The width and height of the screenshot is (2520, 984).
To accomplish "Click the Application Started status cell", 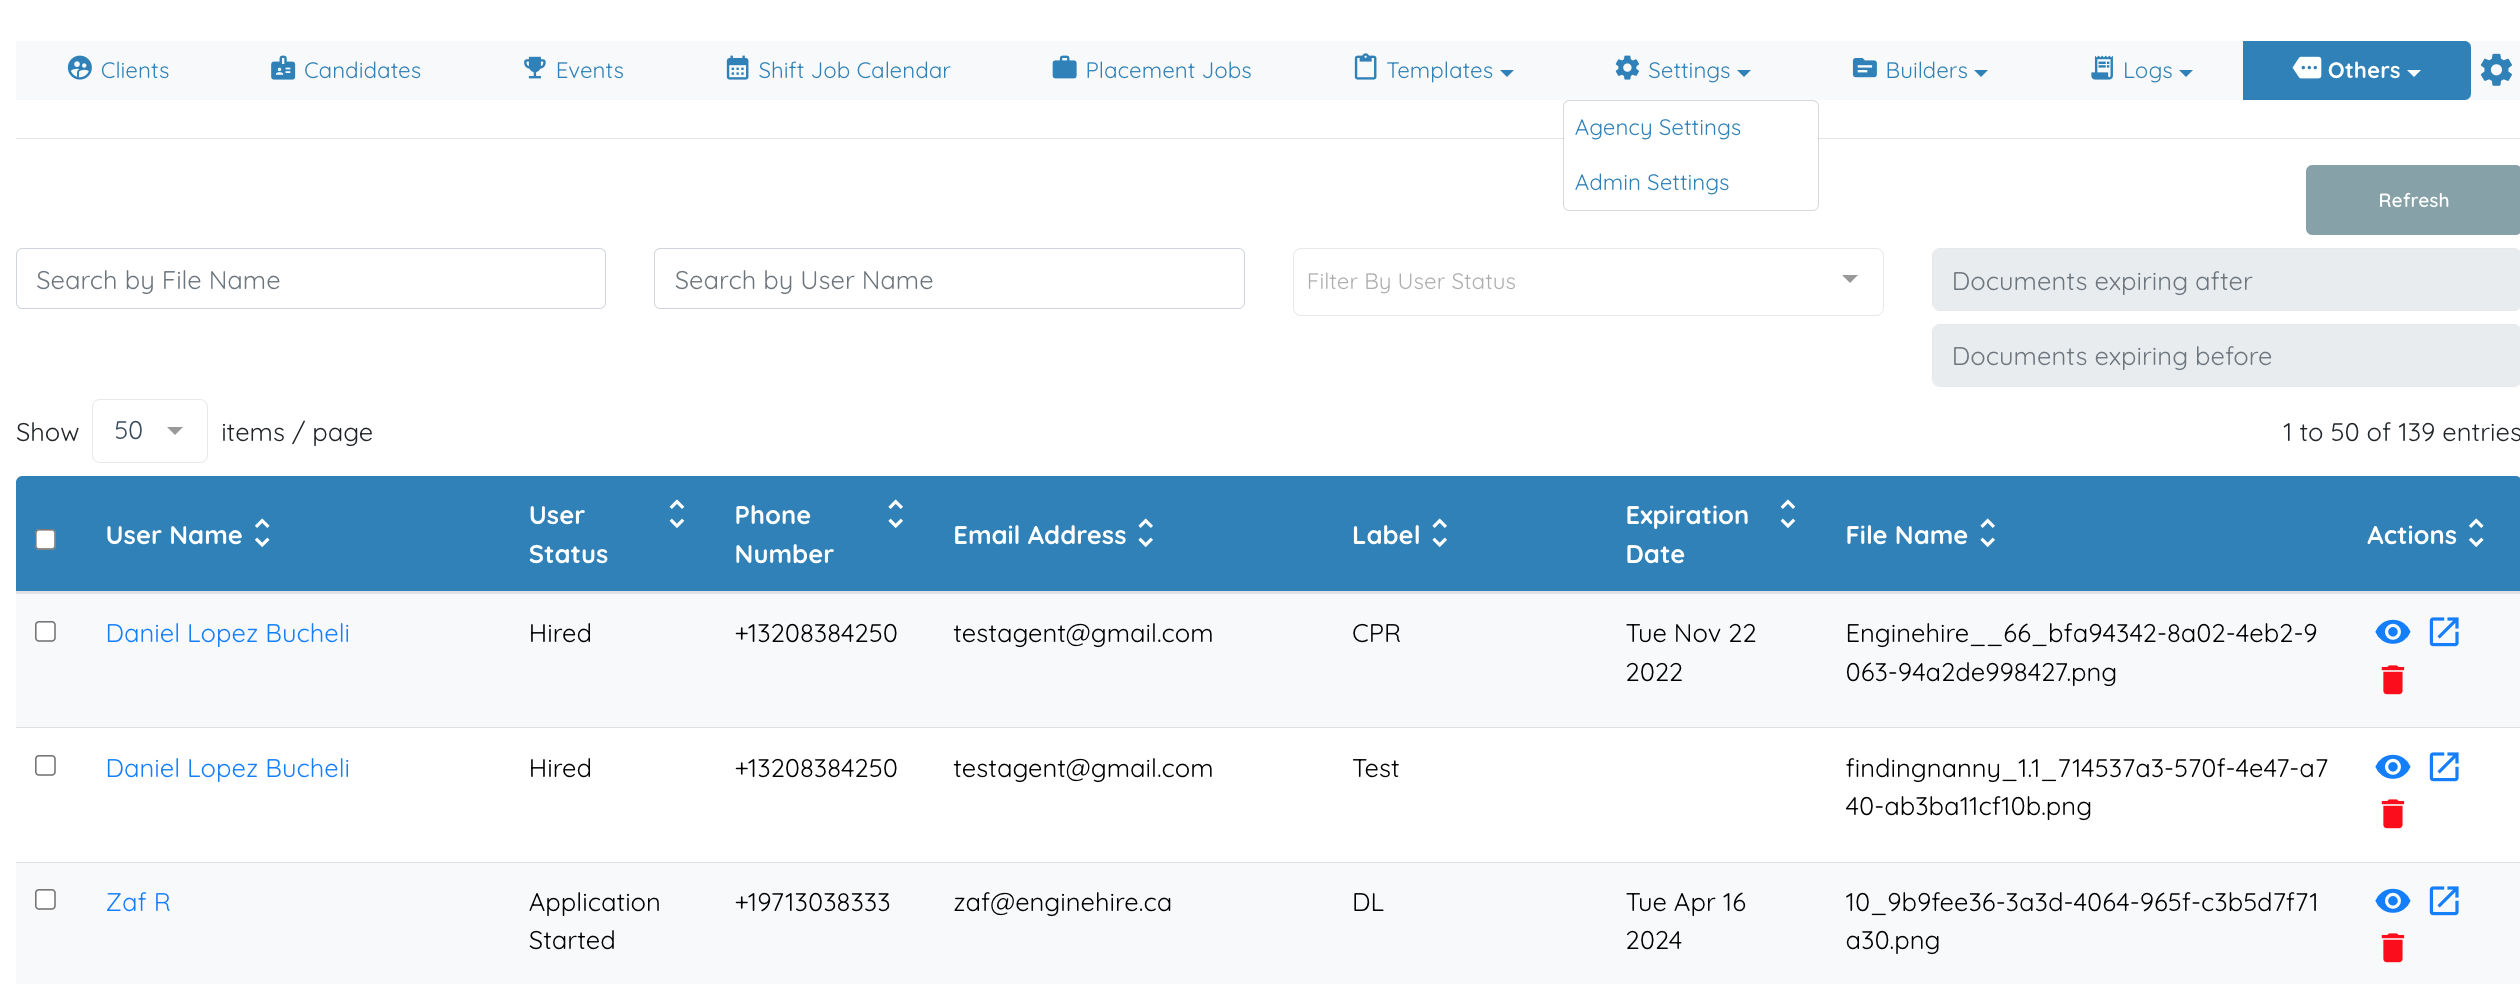I will (594, 921).
